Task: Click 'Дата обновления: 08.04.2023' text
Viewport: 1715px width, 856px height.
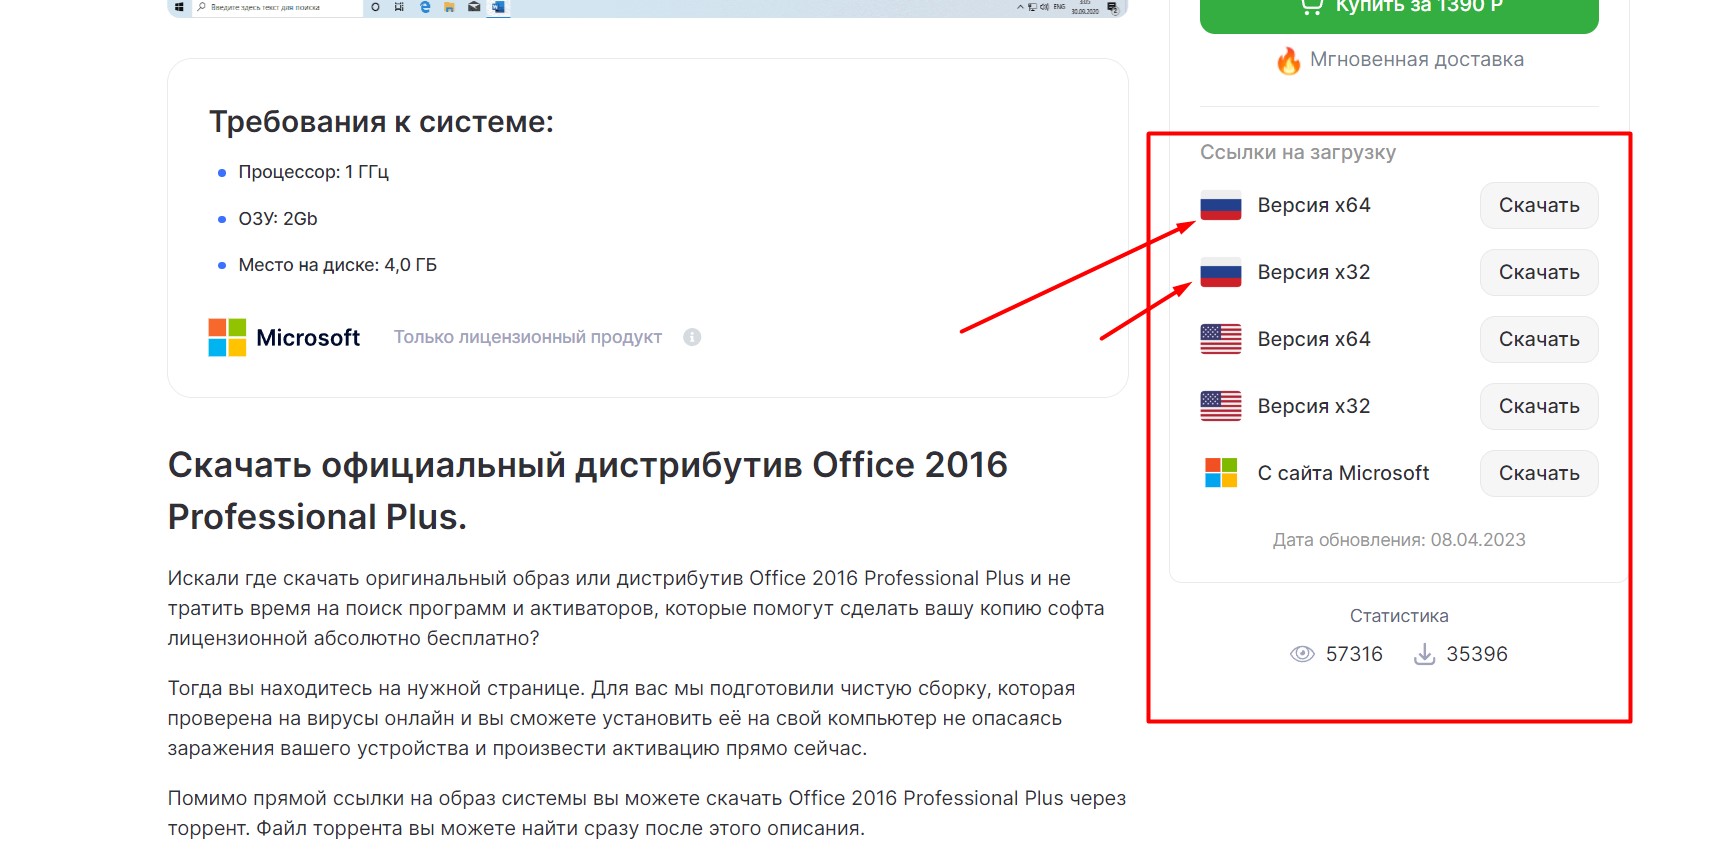Action: [1399, 541]
